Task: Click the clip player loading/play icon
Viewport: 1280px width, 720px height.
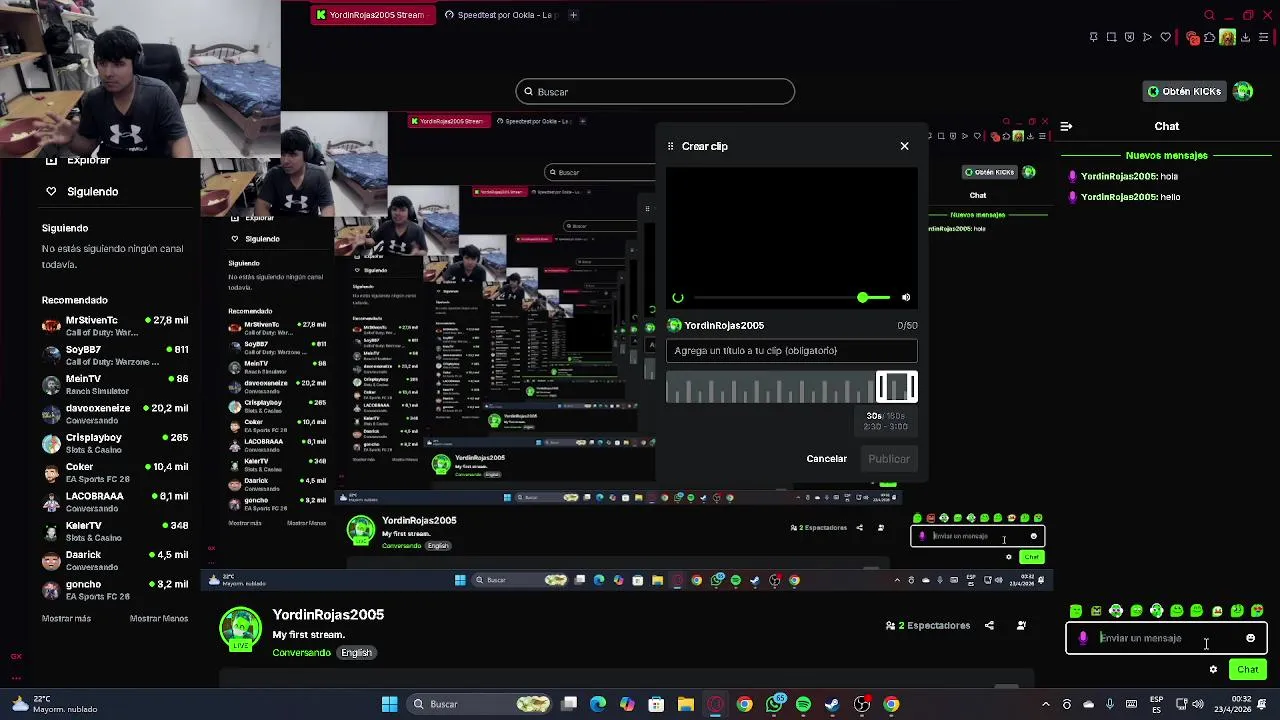Action: [678, 298]
